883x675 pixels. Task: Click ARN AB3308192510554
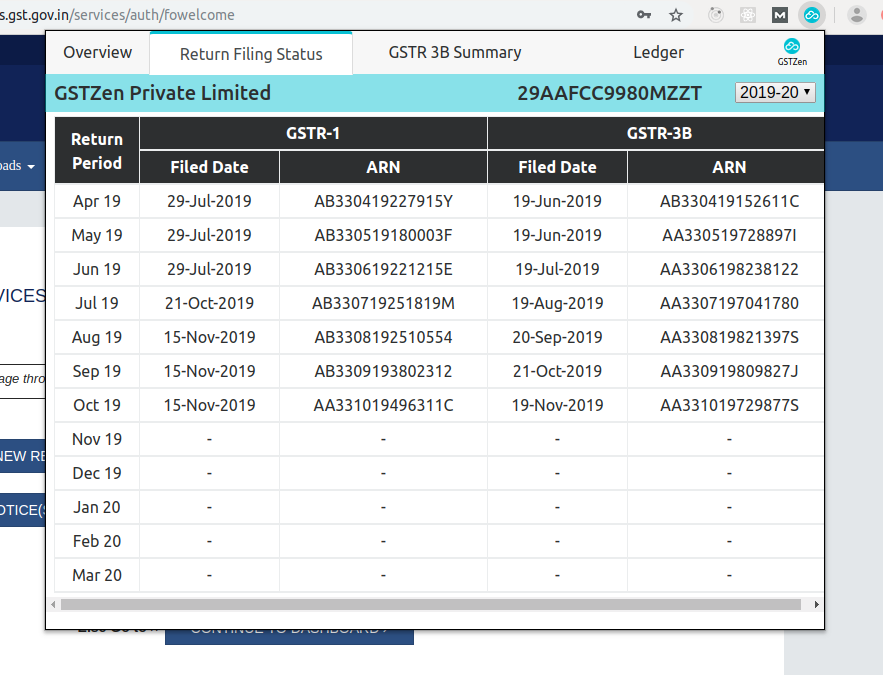[x=383, y=337]
